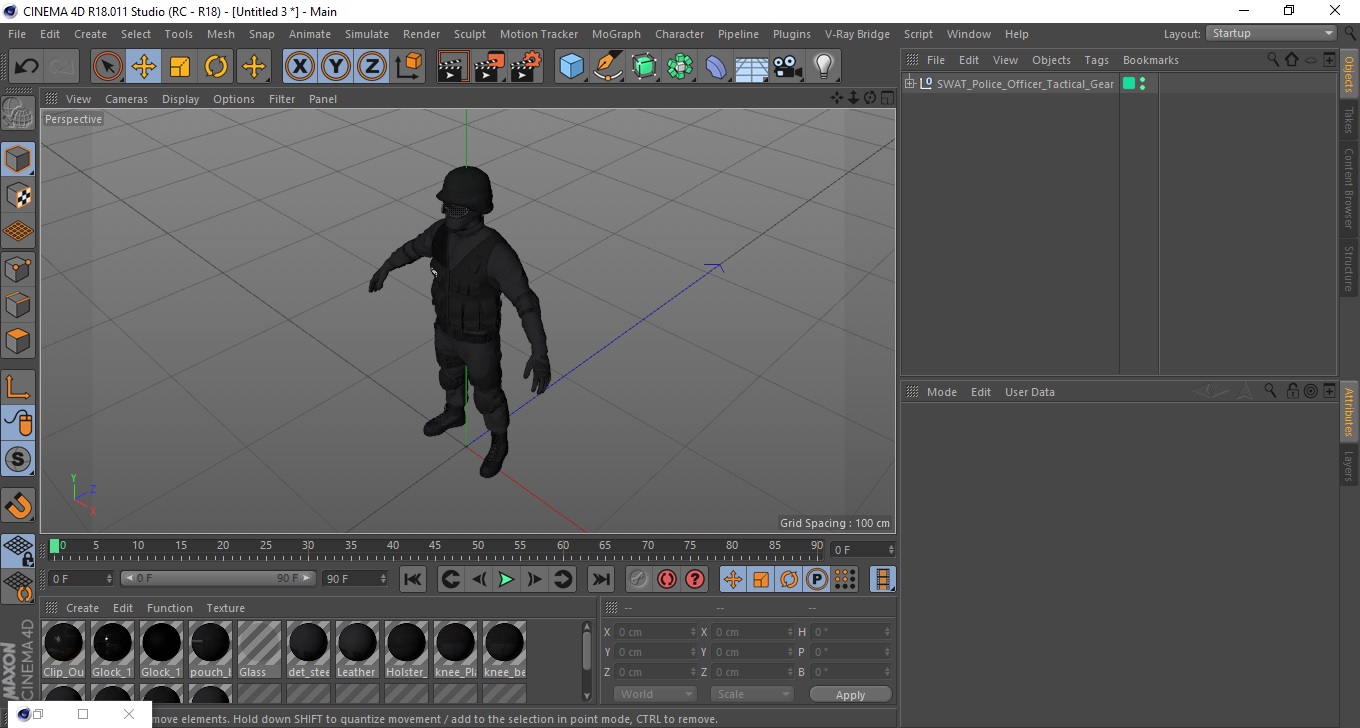Viewport: 1360px width, 728px height.
Task: Go to start of animation
Action: tap(413, 579)
